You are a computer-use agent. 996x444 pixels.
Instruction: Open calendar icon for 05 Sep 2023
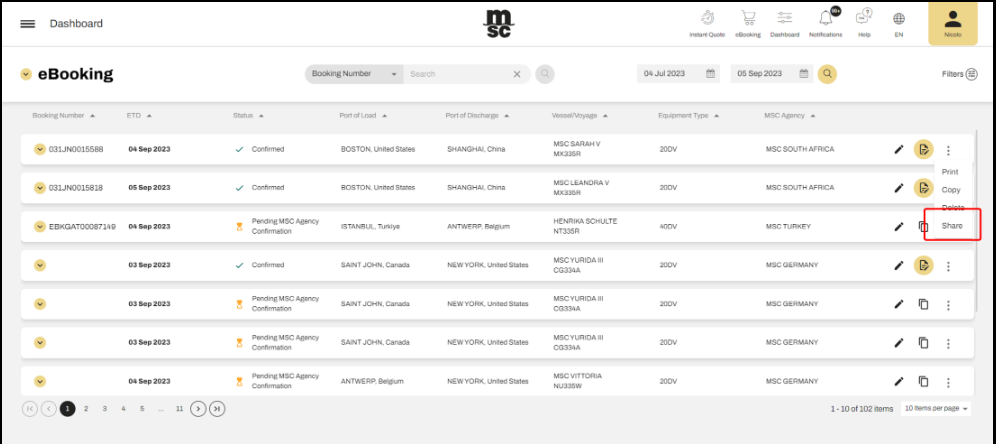click(x=804, y=74)
